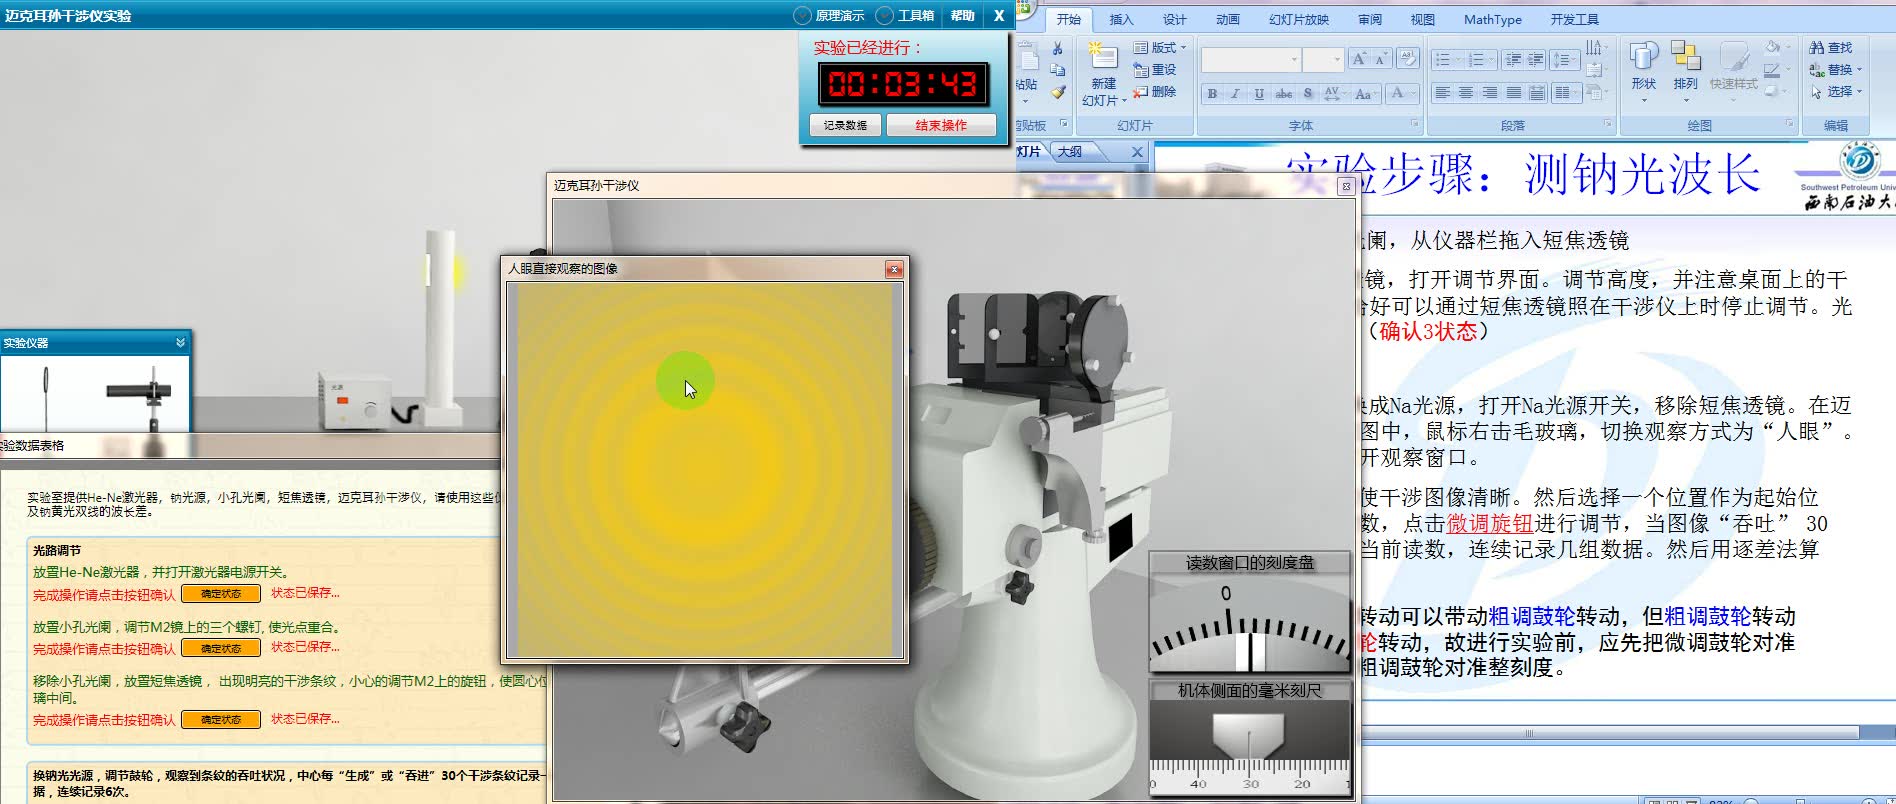Toggle Bold formatting in PowerPoint

click(x=1212, y=94)
